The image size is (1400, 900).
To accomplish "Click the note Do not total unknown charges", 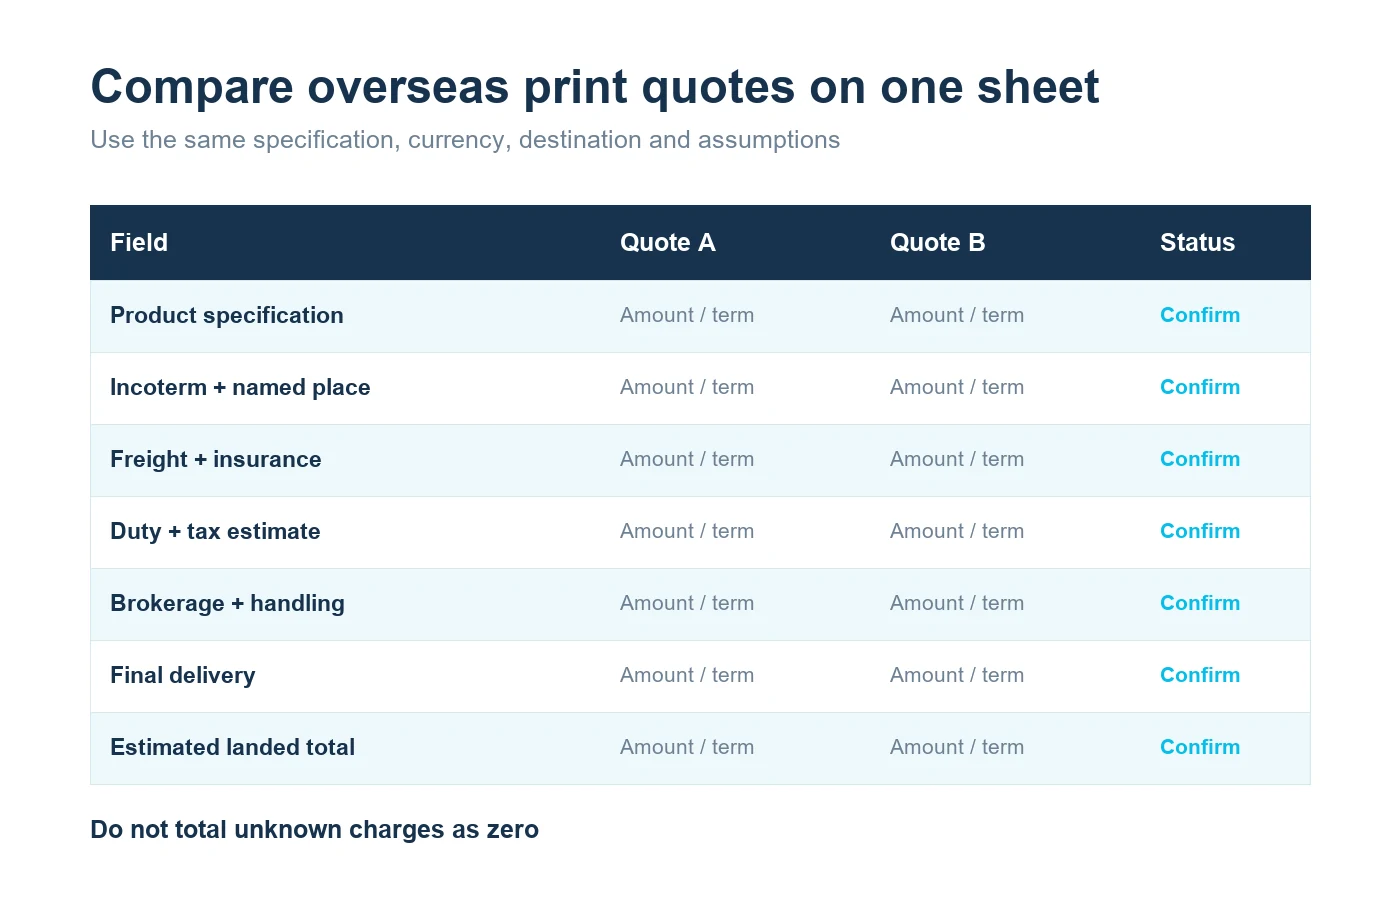I will 314,830.
